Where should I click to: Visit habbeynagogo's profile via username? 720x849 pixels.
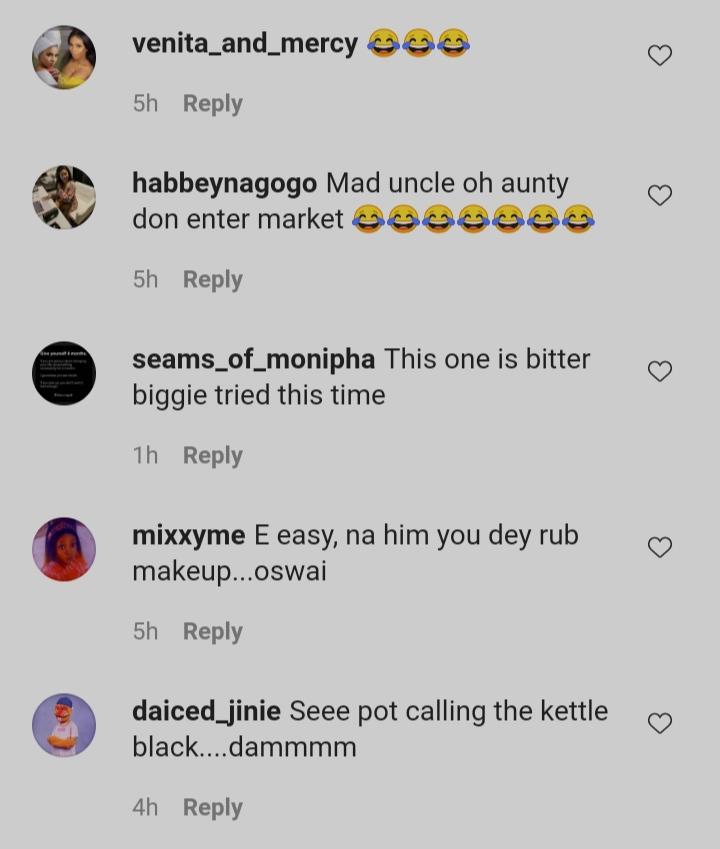225,184
